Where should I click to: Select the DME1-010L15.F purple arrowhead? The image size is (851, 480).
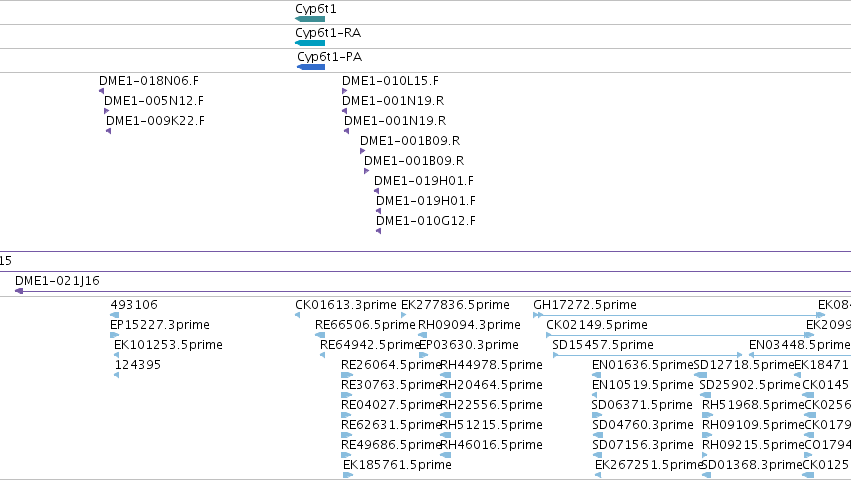tap(345, 91)
